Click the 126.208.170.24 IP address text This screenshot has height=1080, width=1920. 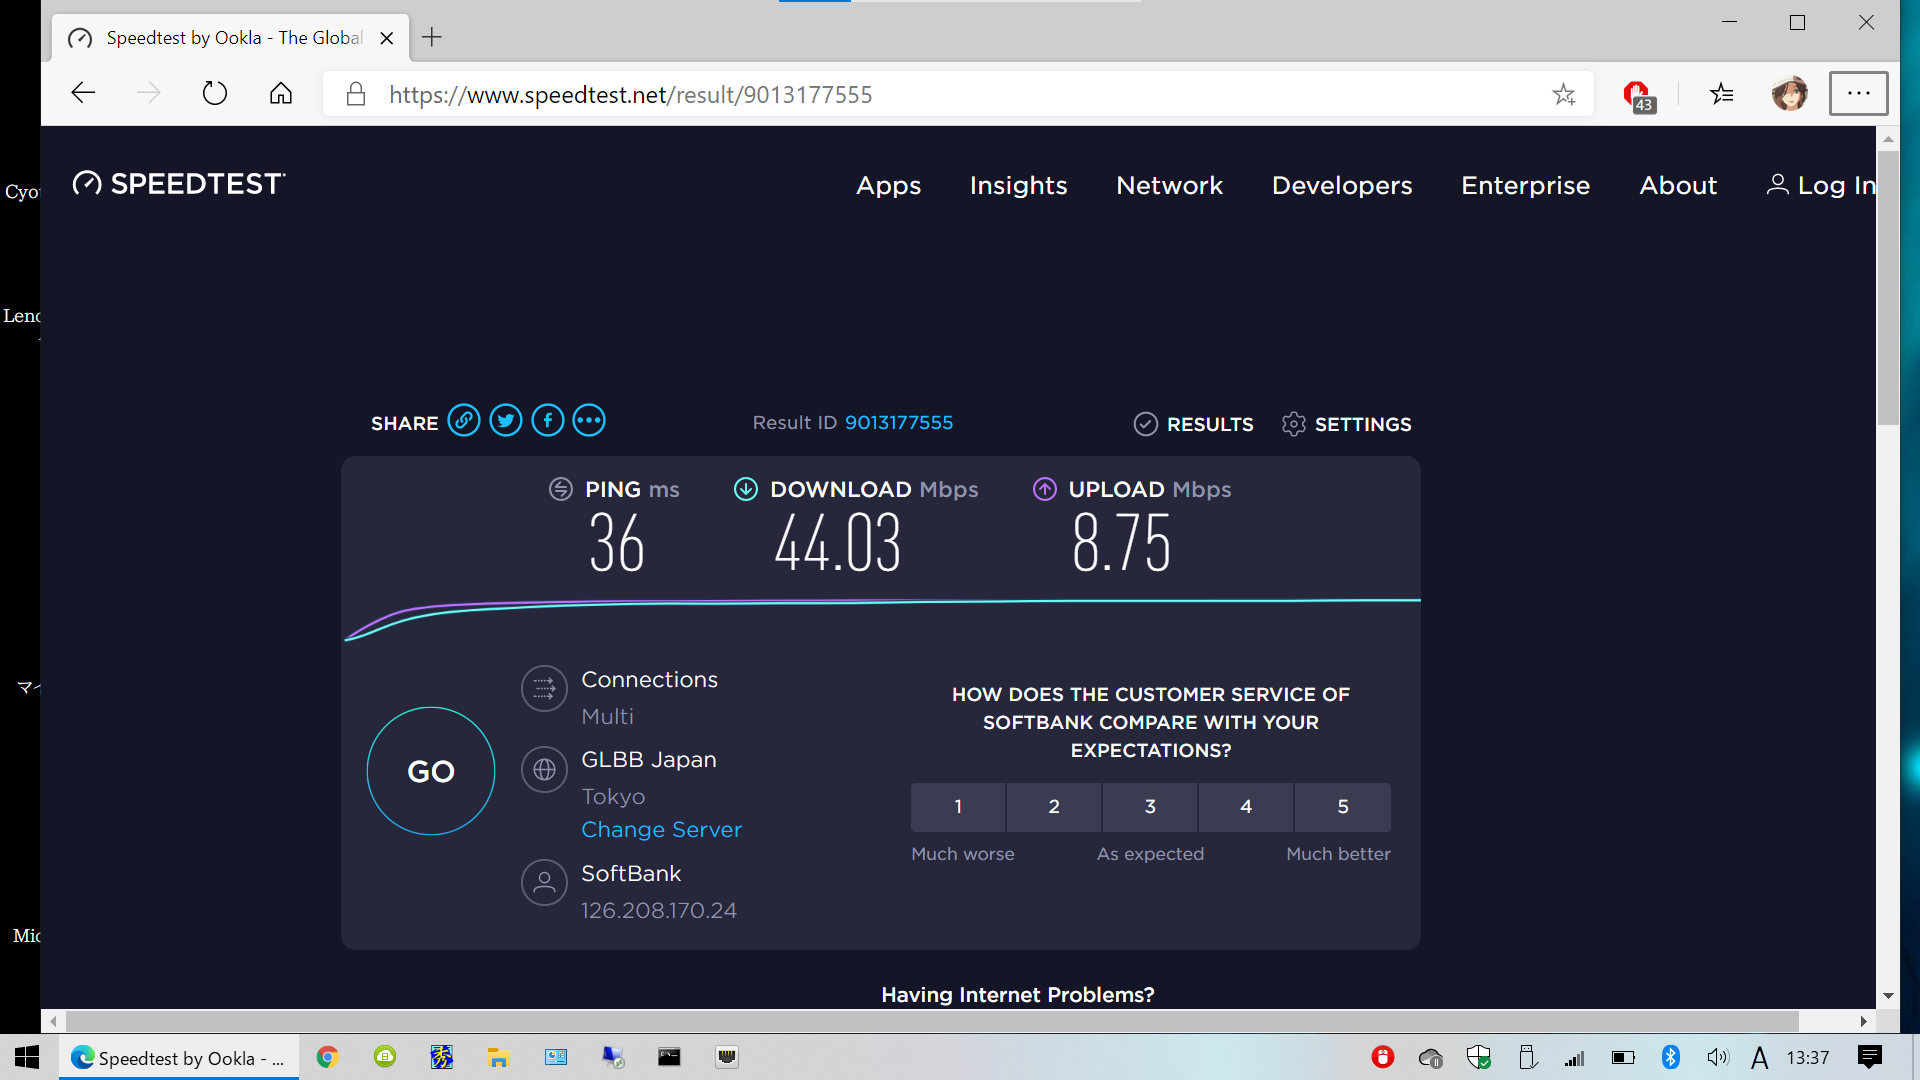pyautogui.click(x=659, y=911)
